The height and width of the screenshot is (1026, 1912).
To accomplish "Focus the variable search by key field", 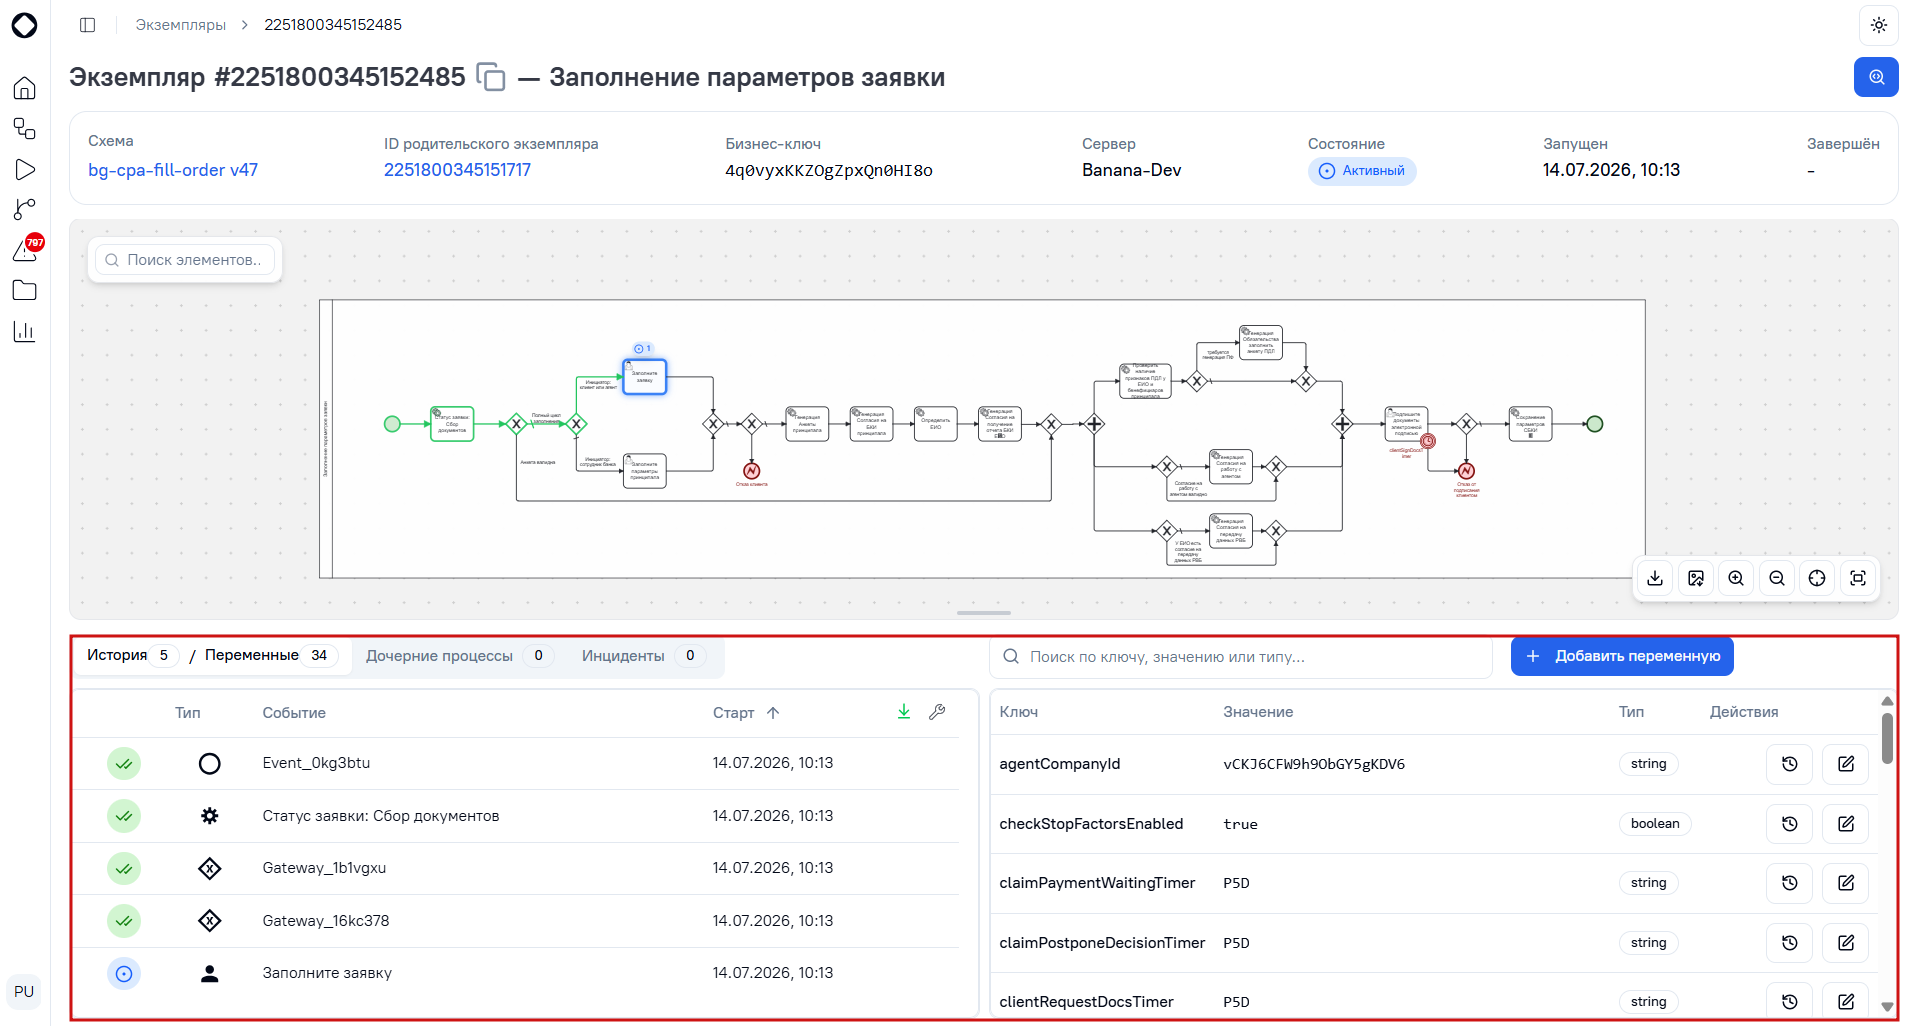I will (1241, 657).
